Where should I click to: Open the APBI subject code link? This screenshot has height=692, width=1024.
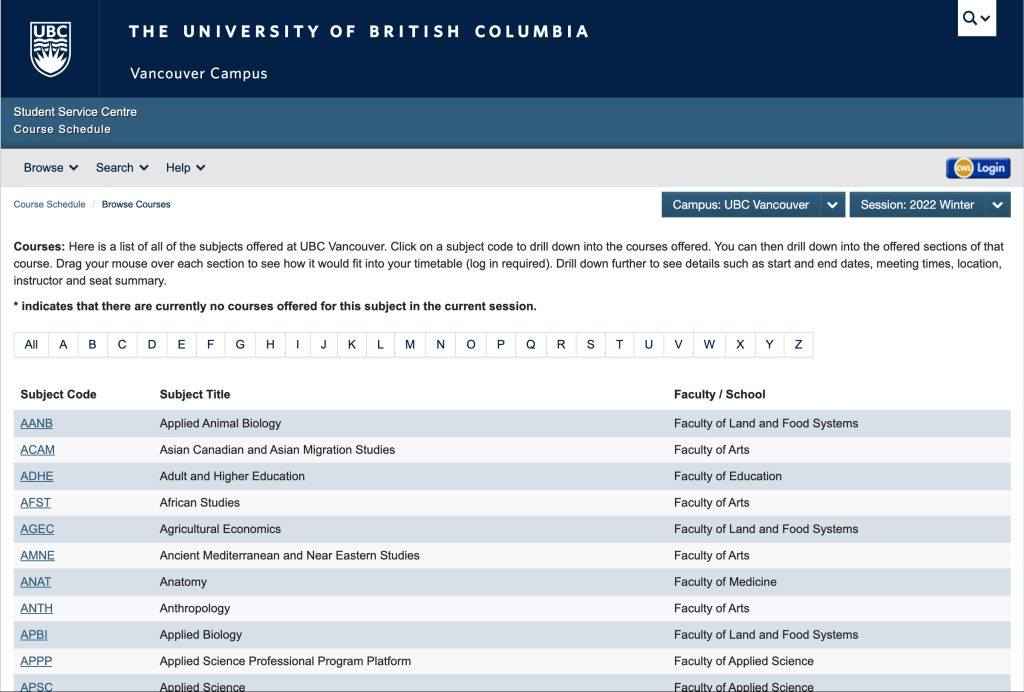point(34,635)
